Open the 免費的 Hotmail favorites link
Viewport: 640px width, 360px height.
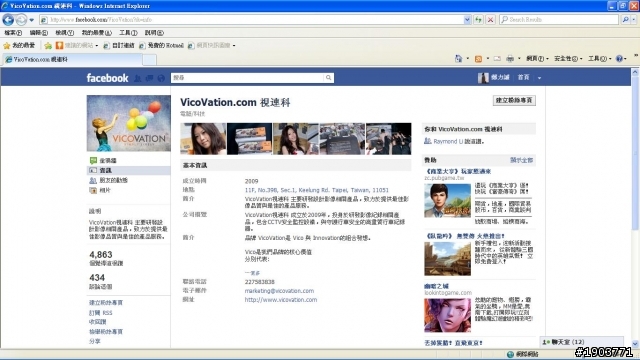tap(162, 45)
